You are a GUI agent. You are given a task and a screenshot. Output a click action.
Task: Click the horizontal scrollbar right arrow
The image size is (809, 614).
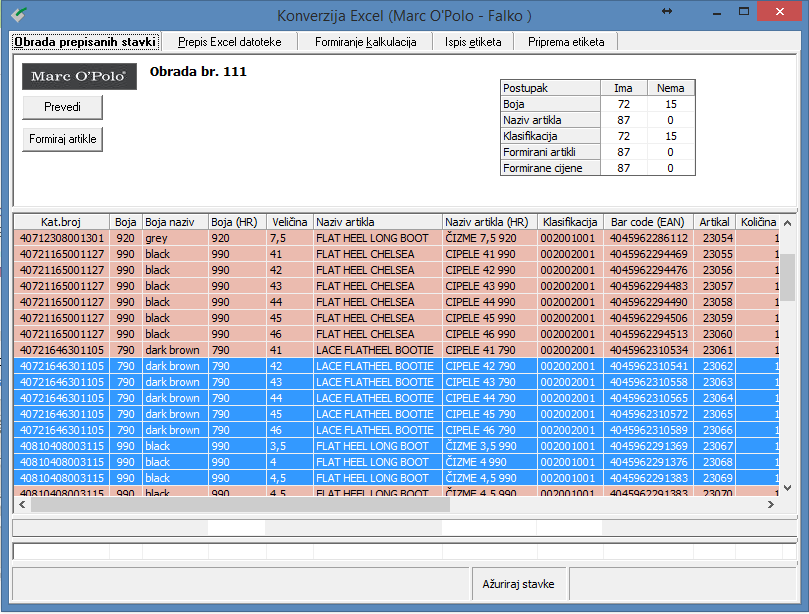click(x=771, y=505)
